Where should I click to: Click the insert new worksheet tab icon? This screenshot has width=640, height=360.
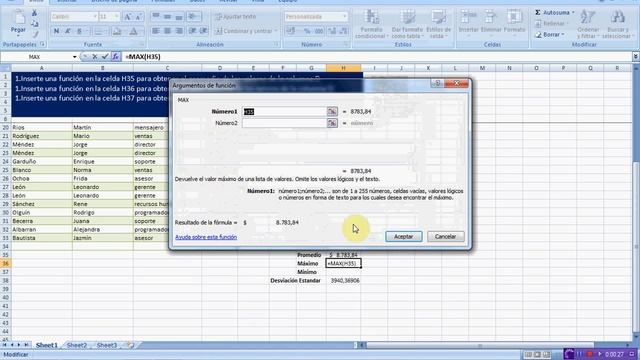[x=130, y=345]
